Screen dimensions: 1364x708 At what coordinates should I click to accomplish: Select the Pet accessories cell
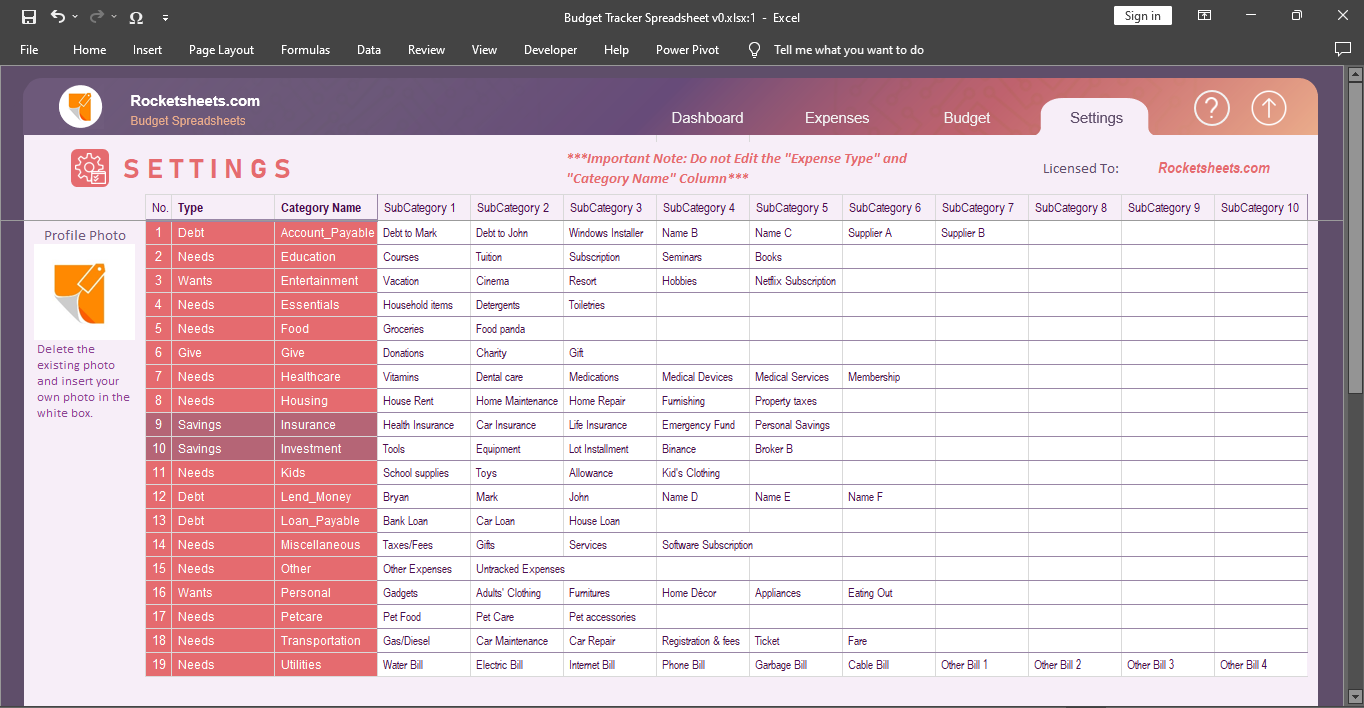610,617
